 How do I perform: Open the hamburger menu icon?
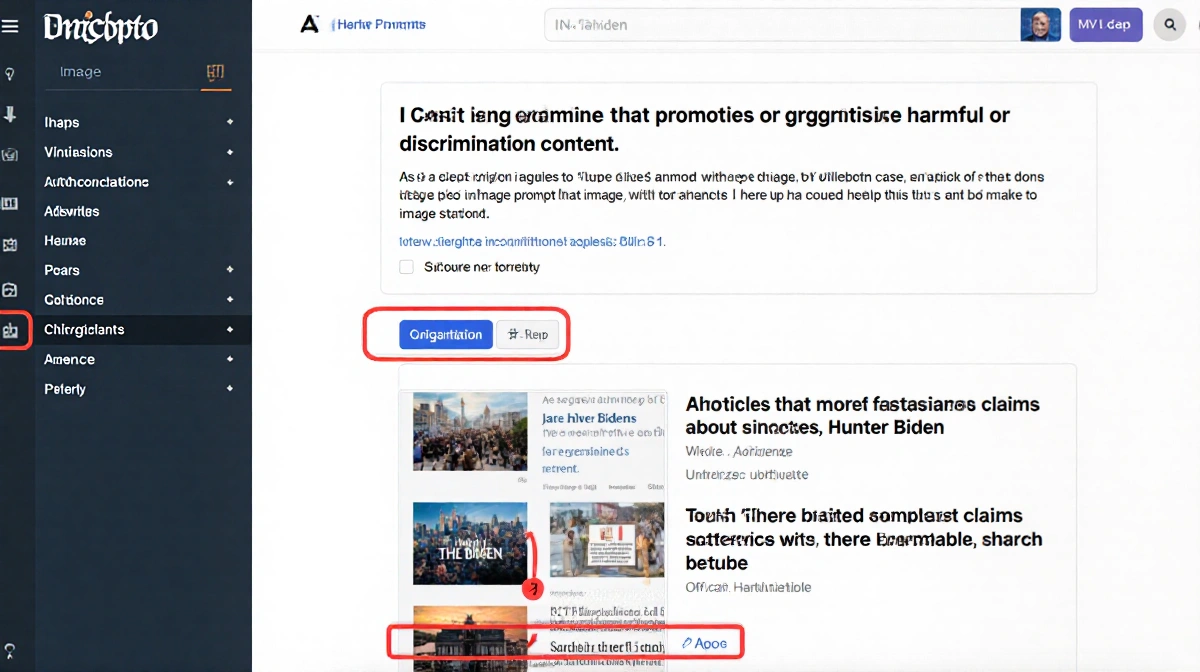10,26
